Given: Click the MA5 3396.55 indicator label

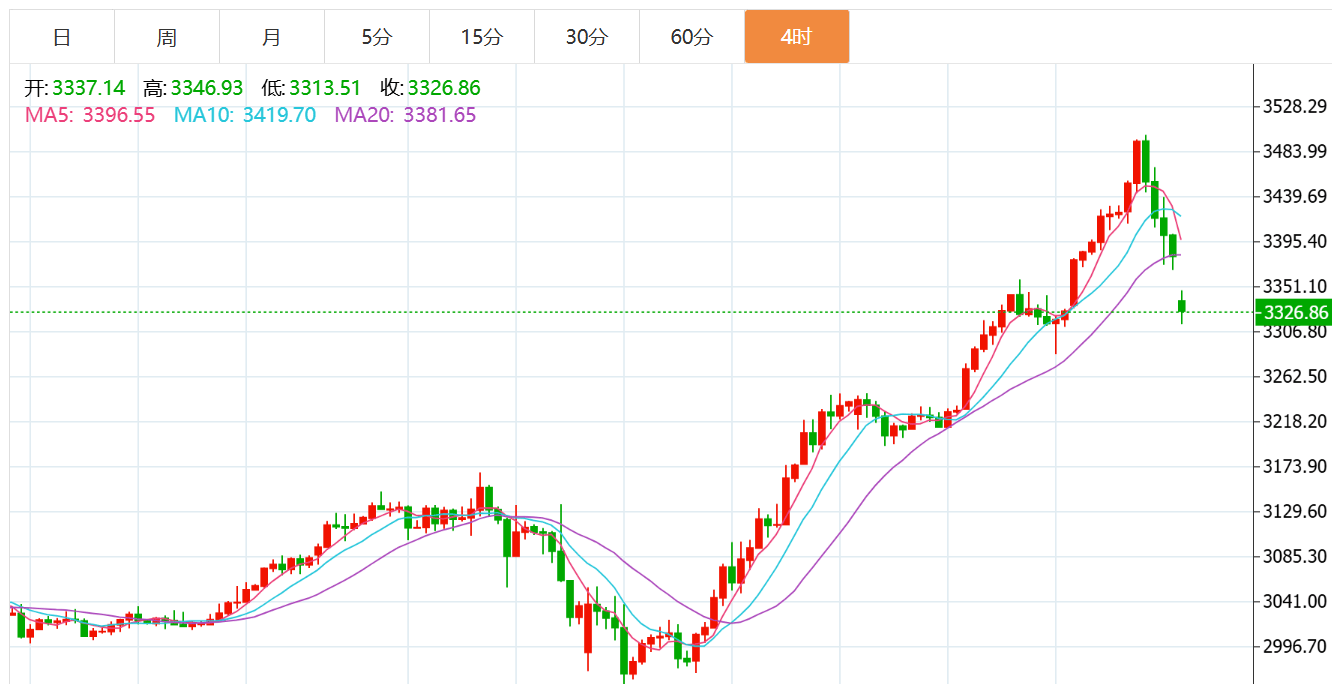Looking at the screenshot, I should 90,115.
